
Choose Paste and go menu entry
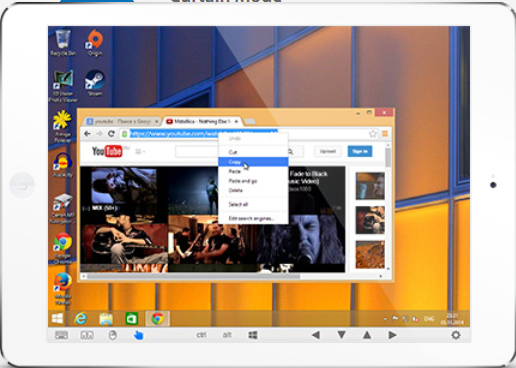[253, 181]
